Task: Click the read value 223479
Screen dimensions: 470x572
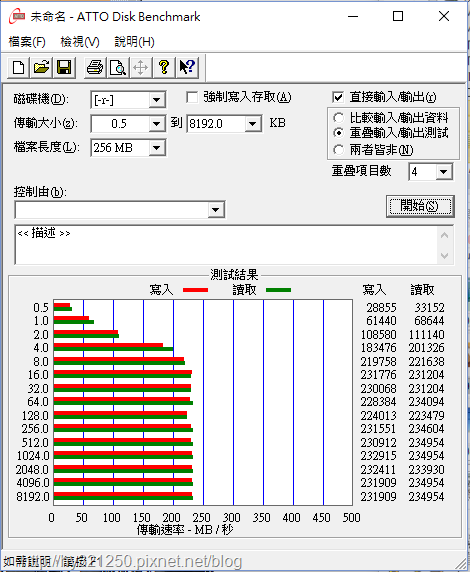Action: [426, 416]
